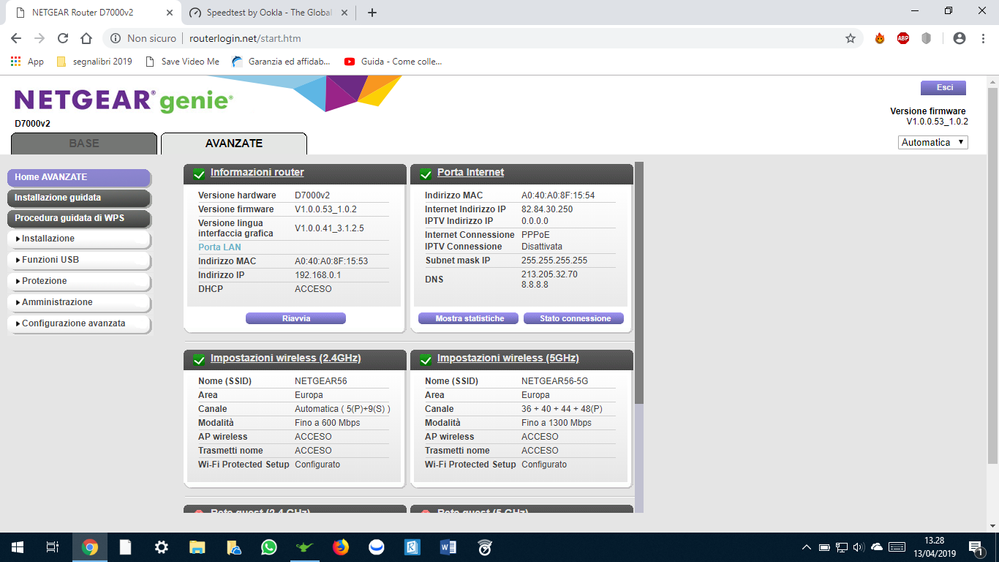Open Microsoft Word from the taskbar
Image resolution: width=999 pixels, height=562 pixels.
click(448, 547)
